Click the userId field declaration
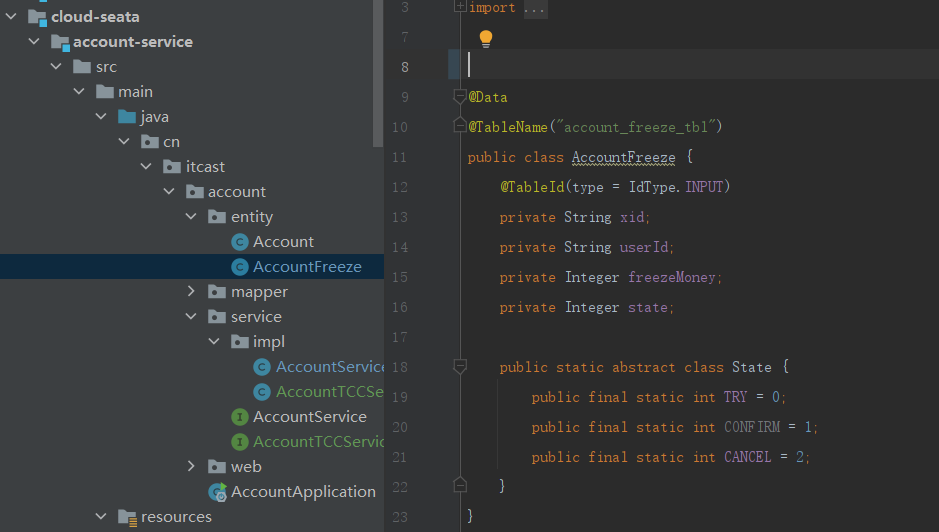939x532 pixels. (643, 247)
